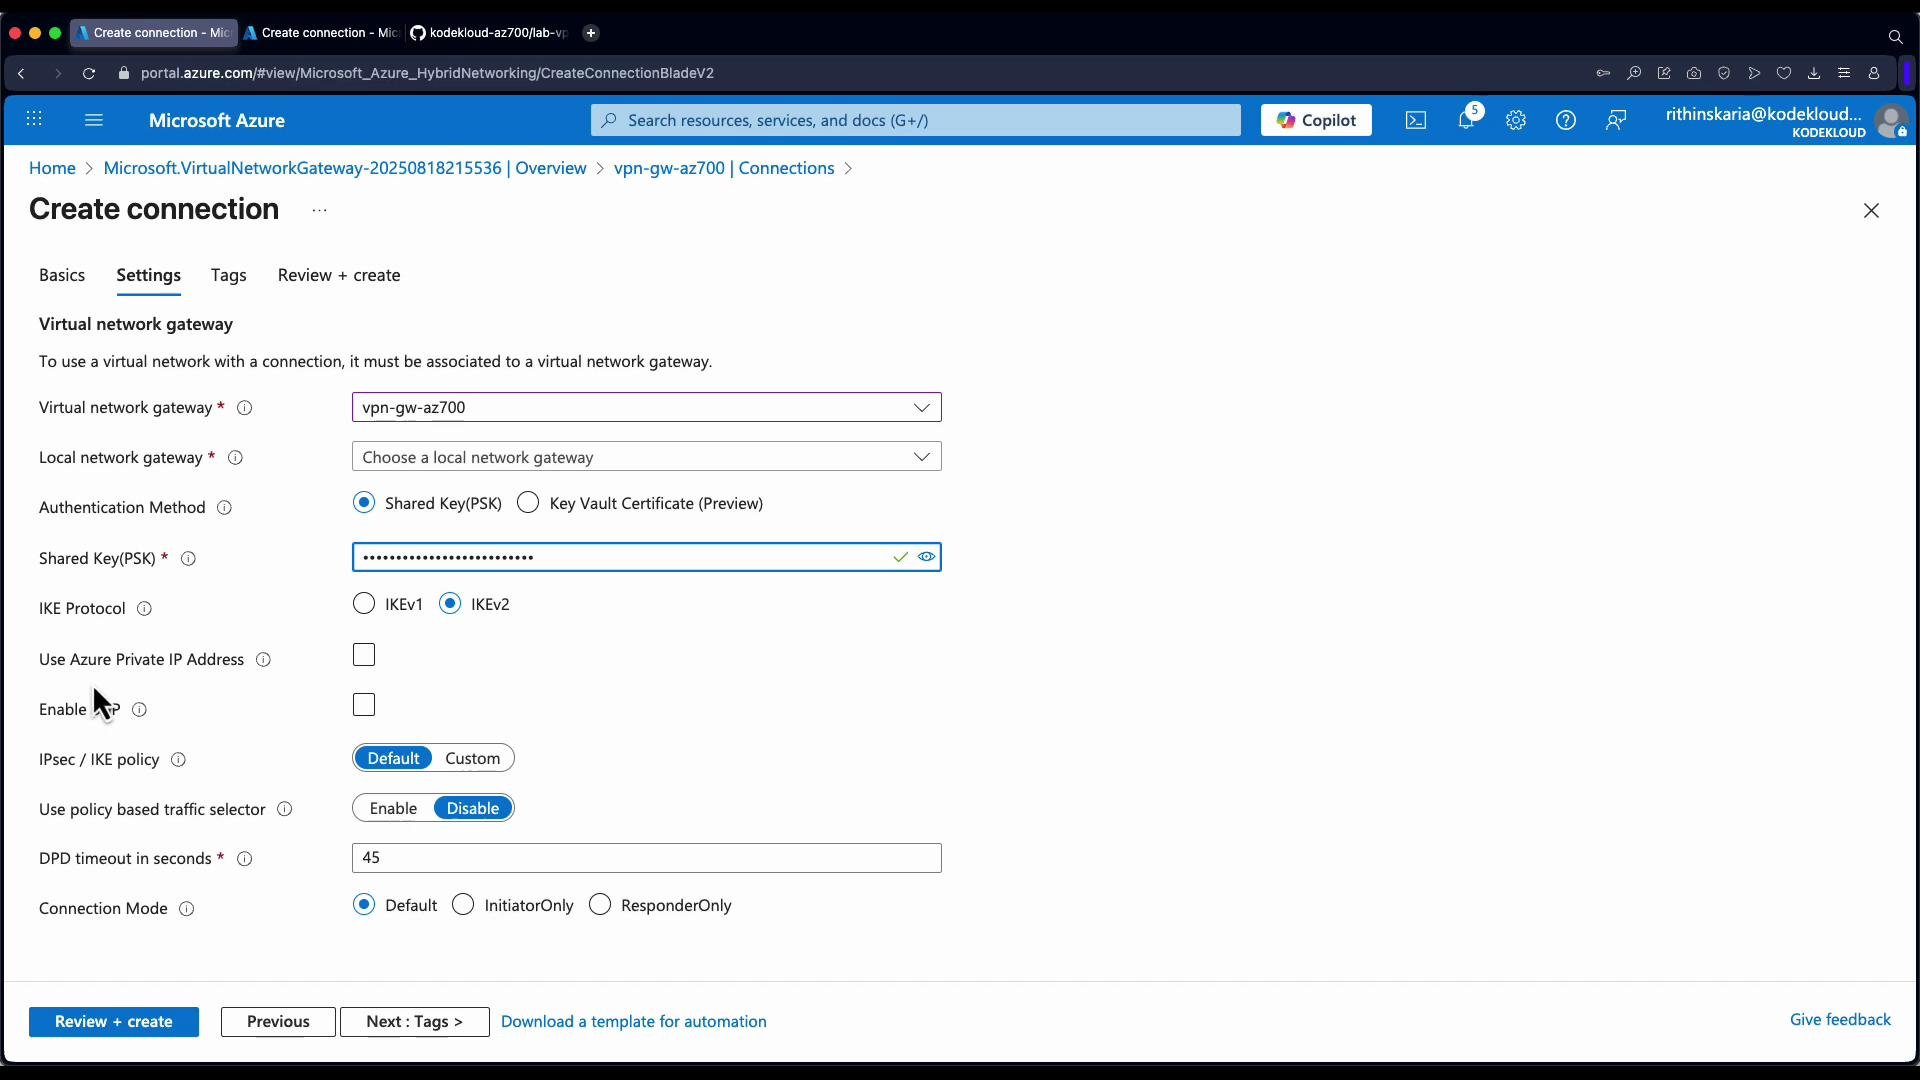Check Use Azure Private IP Address
The width and height of the screenshot is (1920, 1080).
(364, 655)
